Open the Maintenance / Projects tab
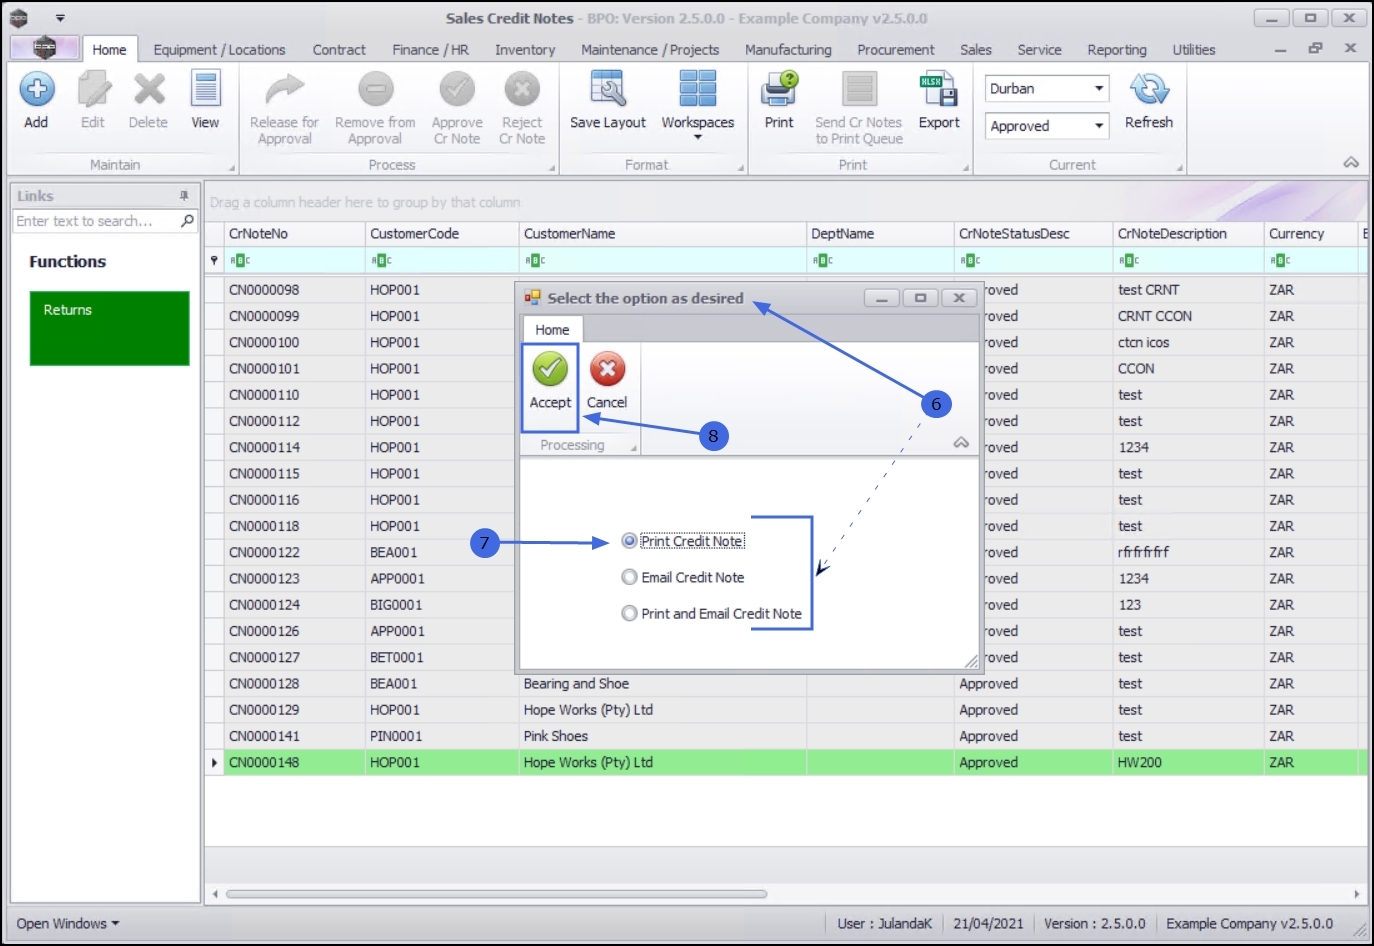 pyautogui.click(x=650, y=50)
